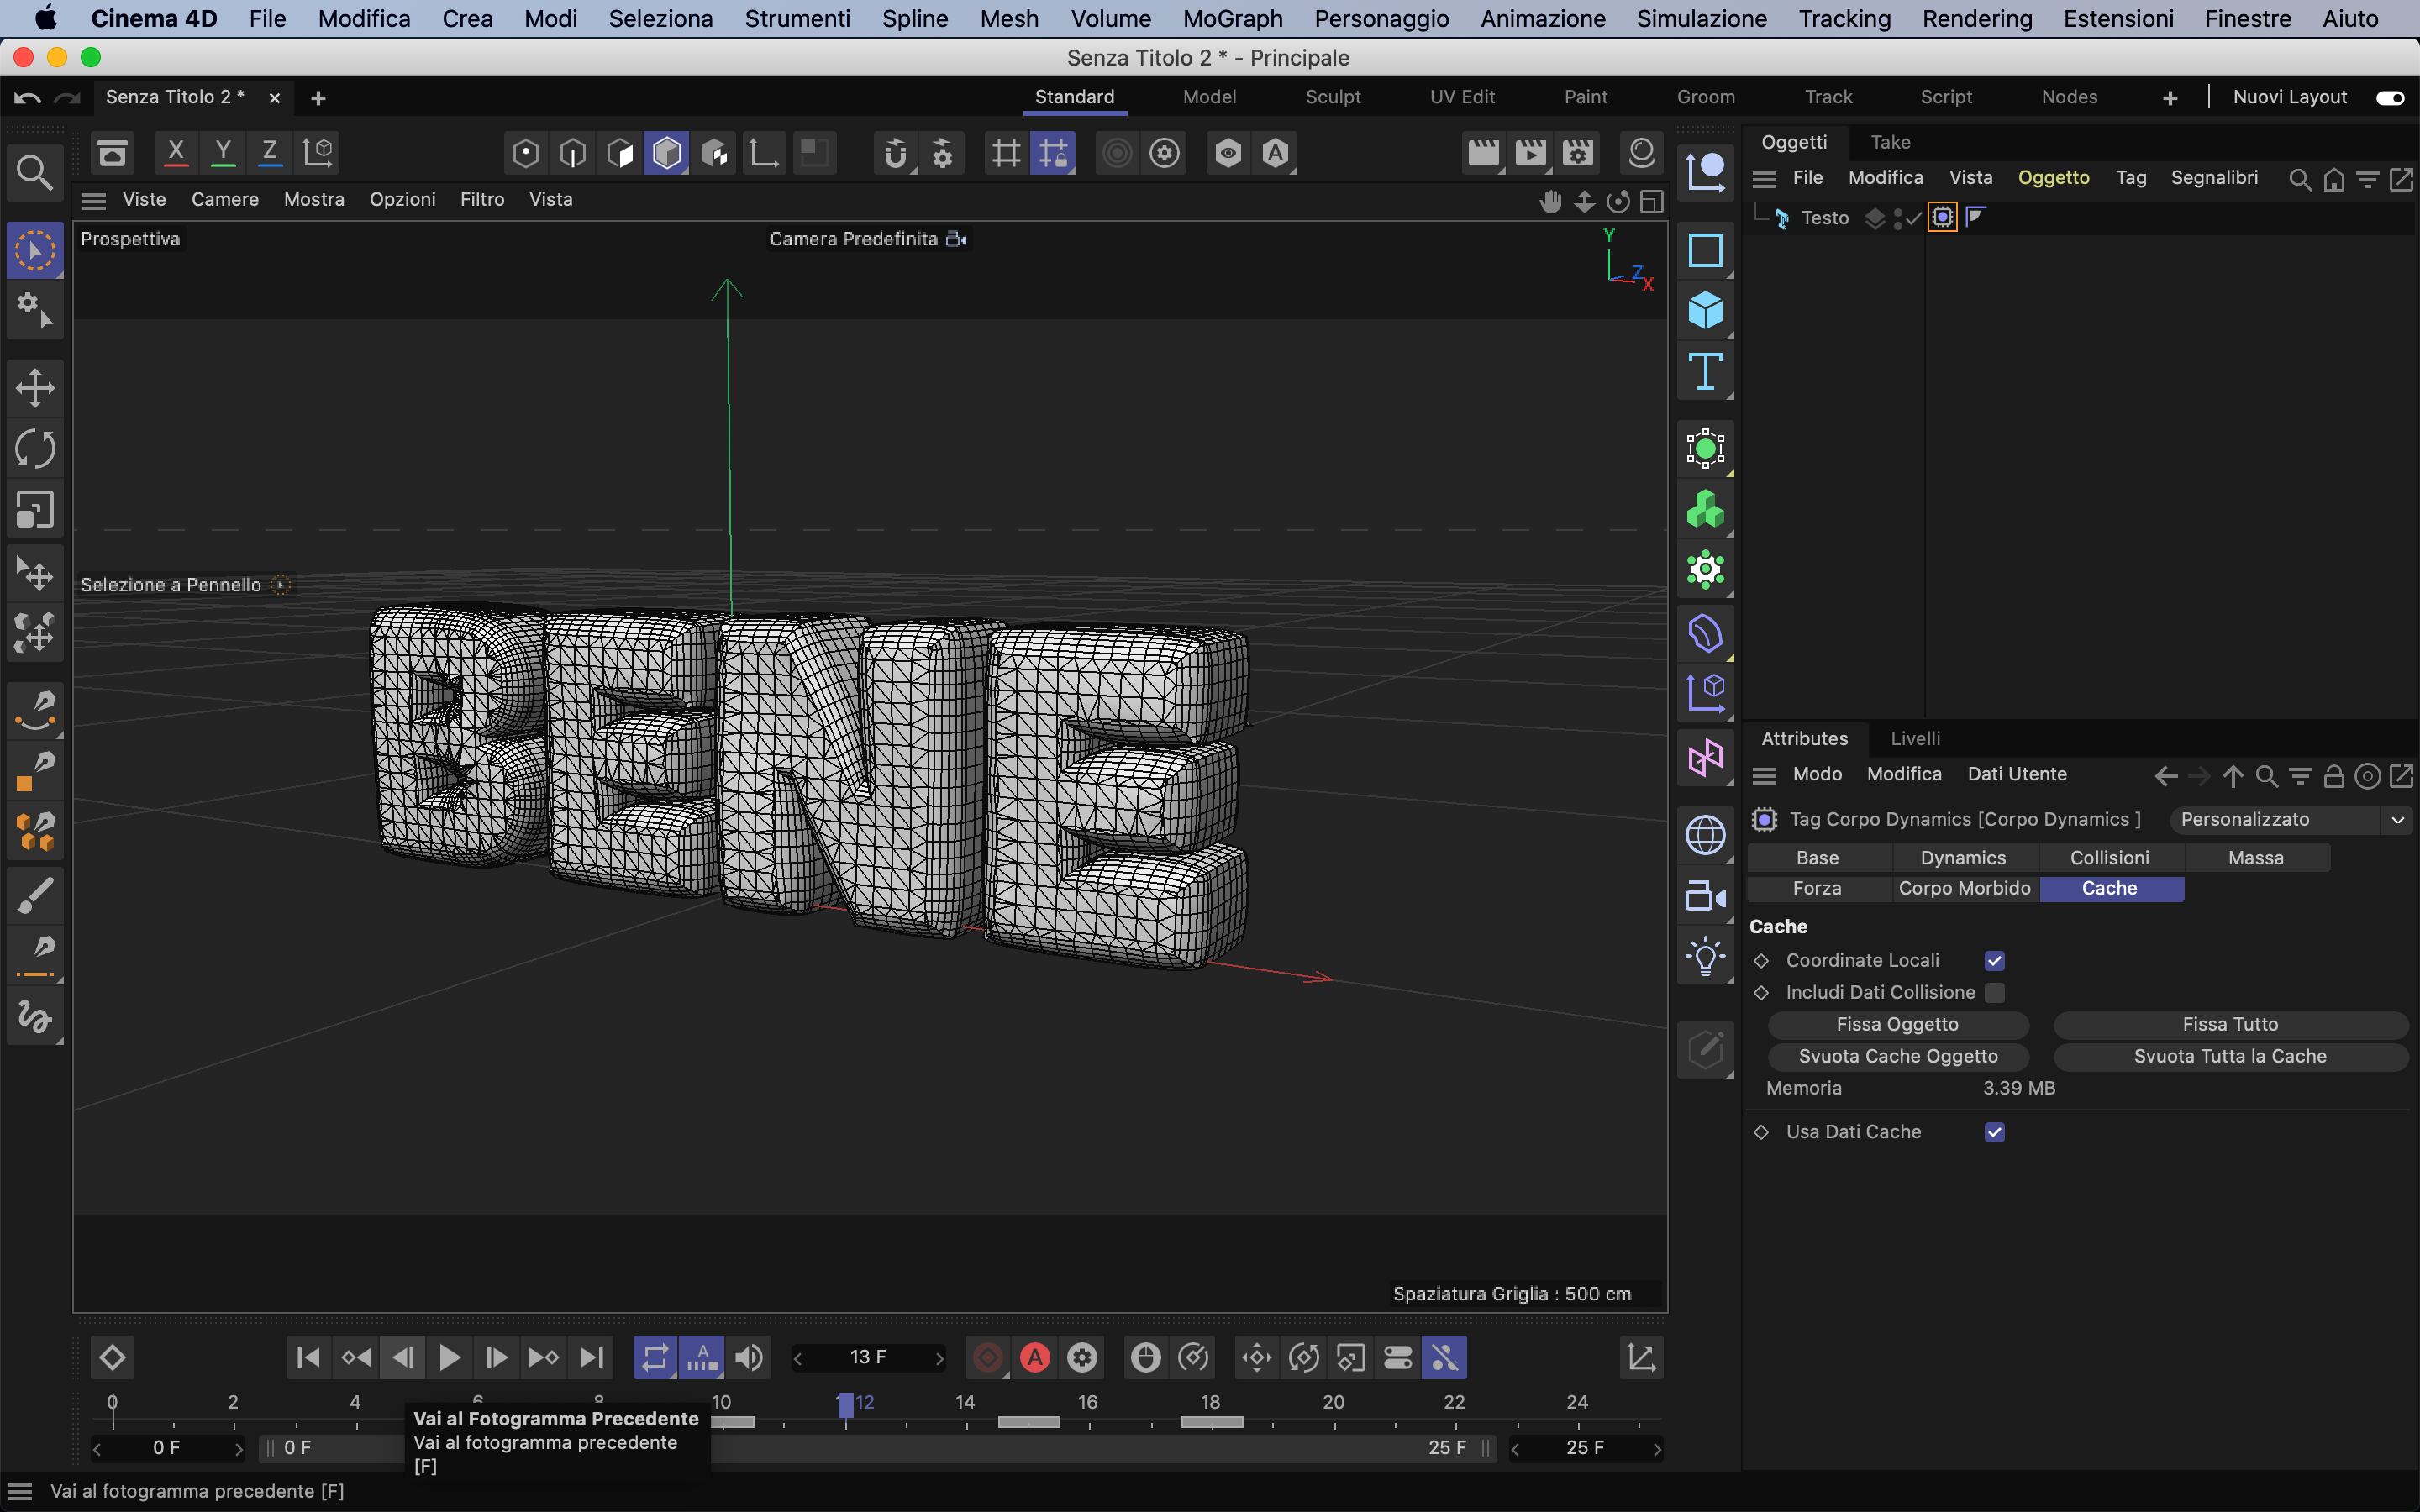Uncheck Coordinate Locali checkbox
Viewport: 2420px width, 1512px height.
(x=1994, y=960)
